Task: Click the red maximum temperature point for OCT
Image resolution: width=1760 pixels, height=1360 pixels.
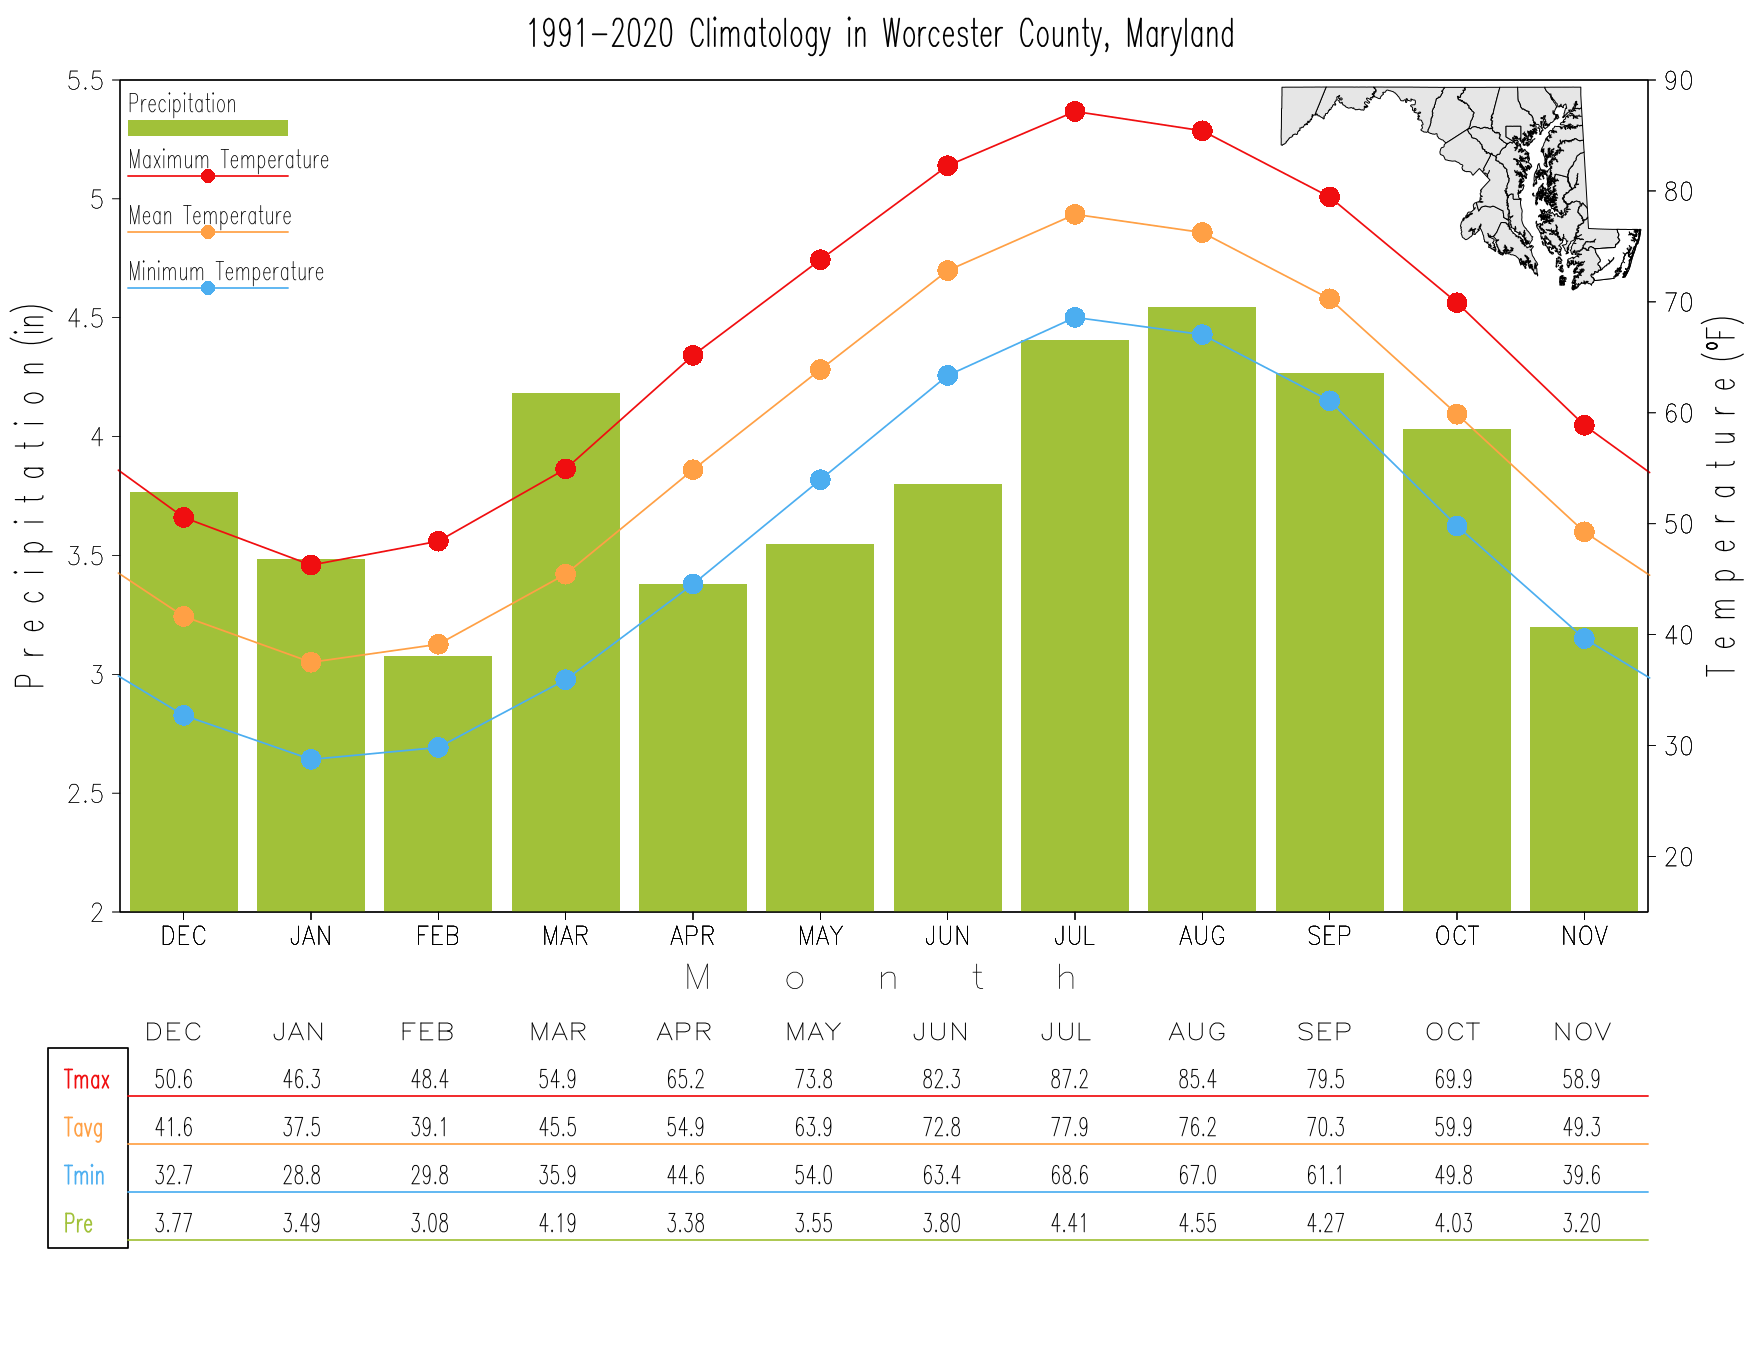Action: pos(1457,303)
